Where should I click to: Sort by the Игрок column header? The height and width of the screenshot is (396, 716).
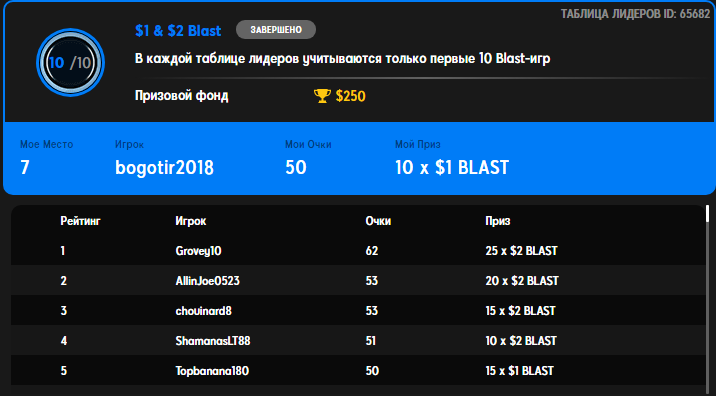[191, 221]
